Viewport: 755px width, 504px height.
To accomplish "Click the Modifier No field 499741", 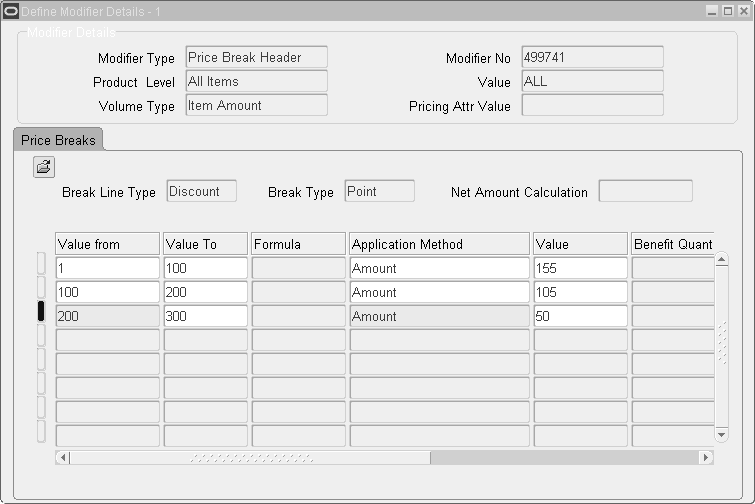I will click(592, 57).
